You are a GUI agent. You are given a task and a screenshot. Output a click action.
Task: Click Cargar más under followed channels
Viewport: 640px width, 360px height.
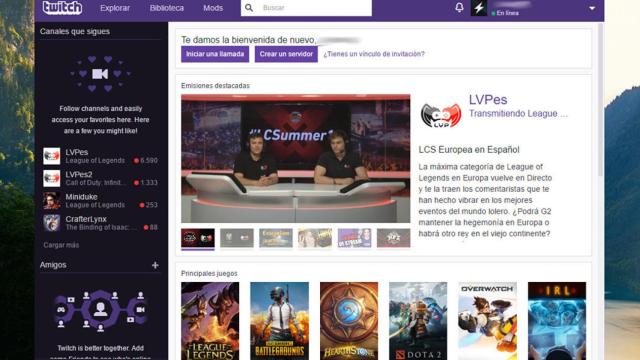point(61,245)
